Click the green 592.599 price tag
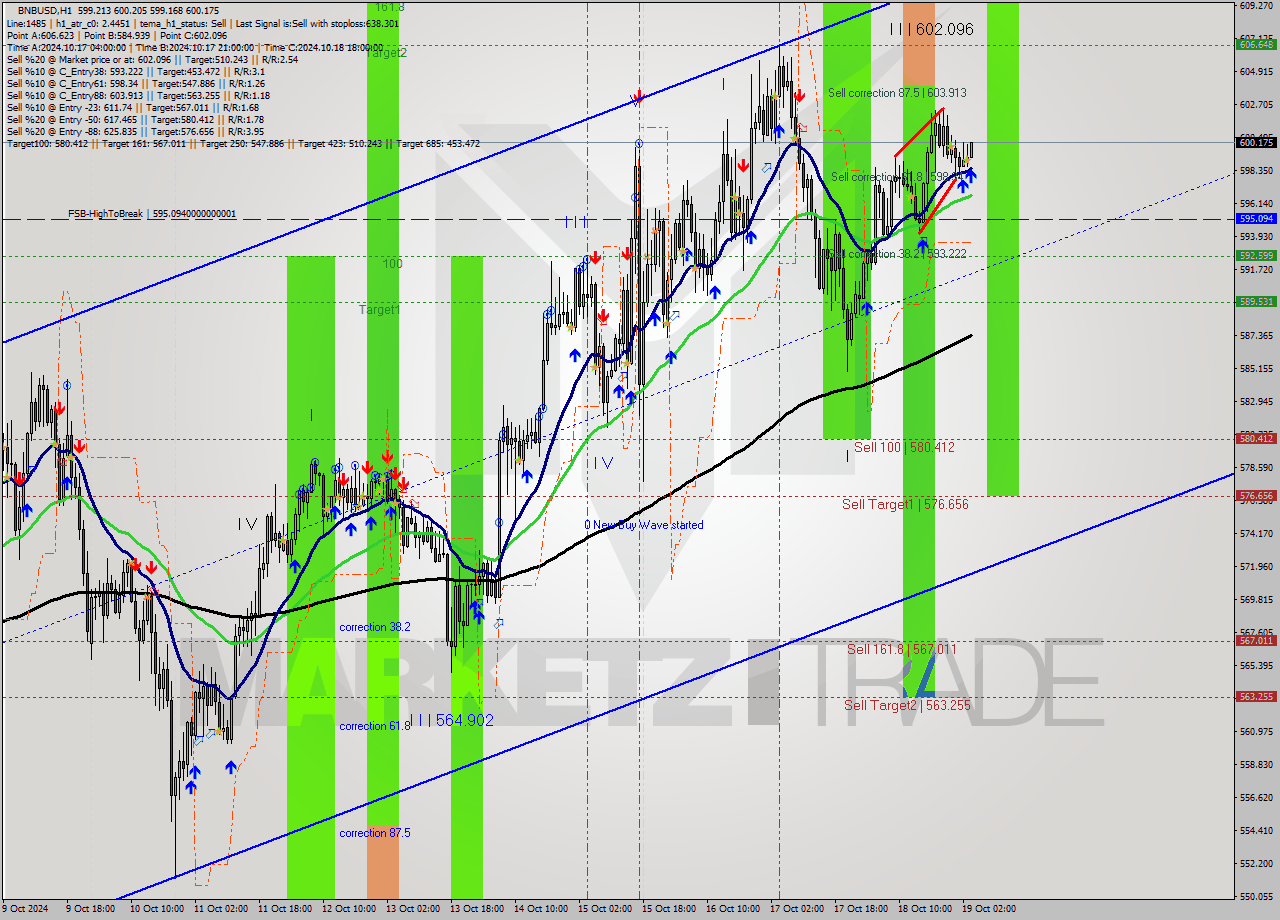 tap(1256, 256)
